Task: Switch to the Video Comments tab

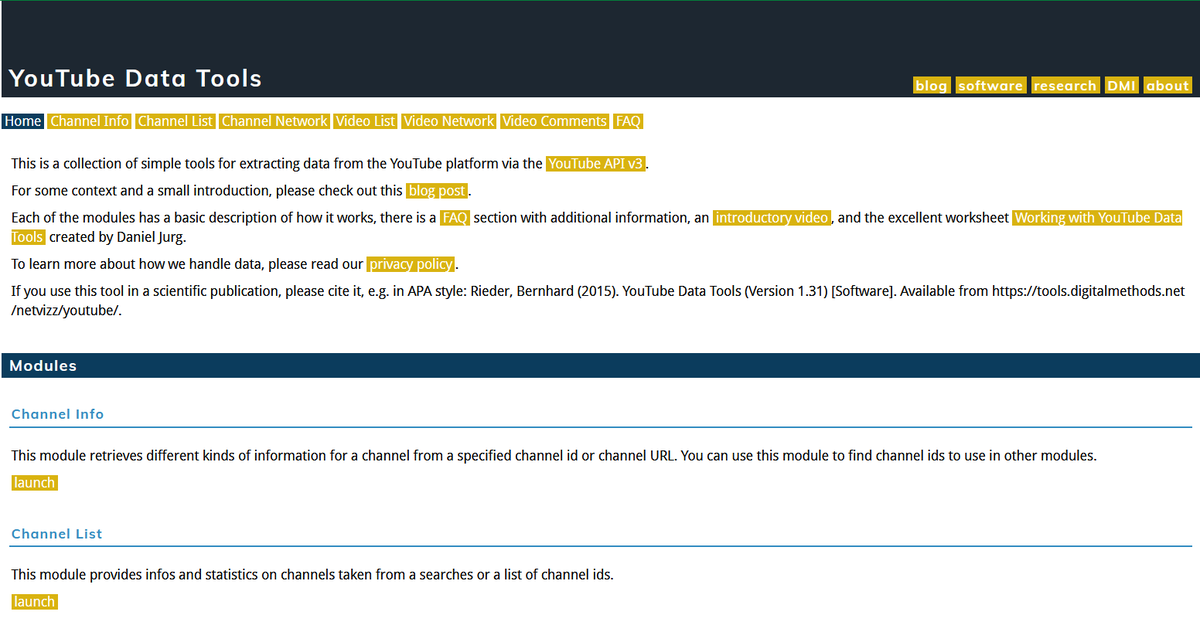Action: [555, 121]
